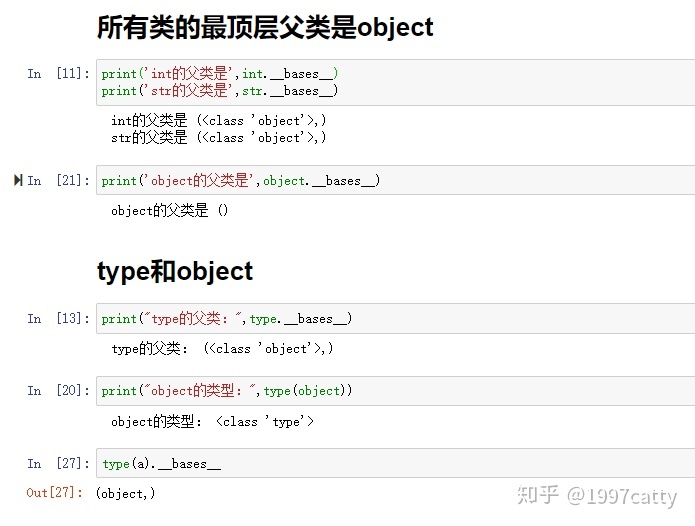Click the (object,) output of cell 27
The height and width of the screenshot is (526, 695).
pos(125,493)
